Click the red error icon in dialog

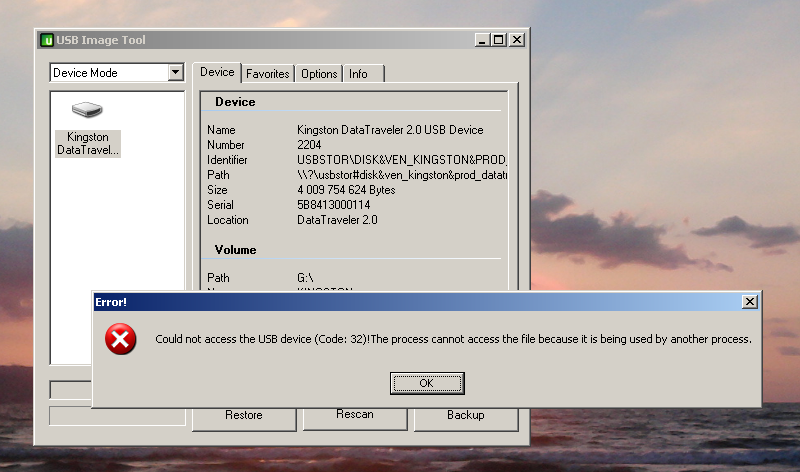(120, 339)
